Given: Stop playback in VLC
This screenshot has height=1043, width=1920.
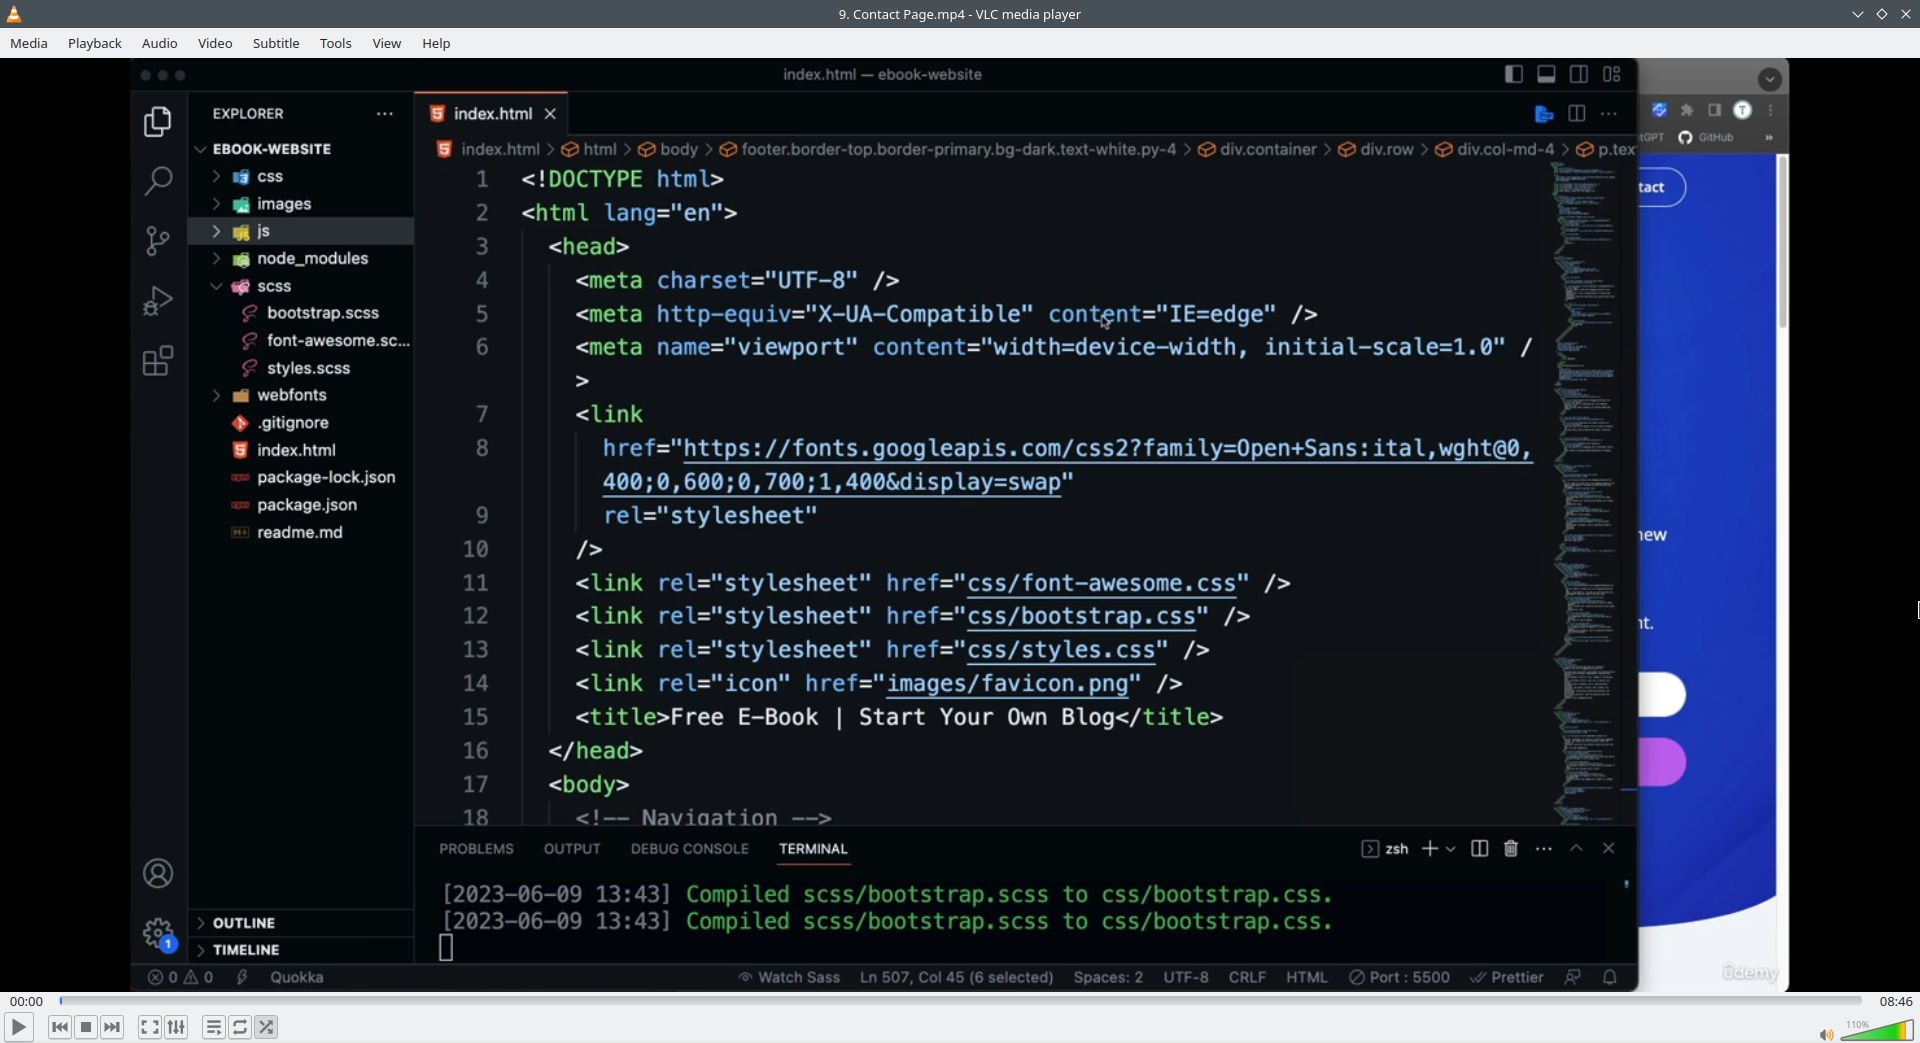Looking at the screenshot, I should (x=86, y=1027).
